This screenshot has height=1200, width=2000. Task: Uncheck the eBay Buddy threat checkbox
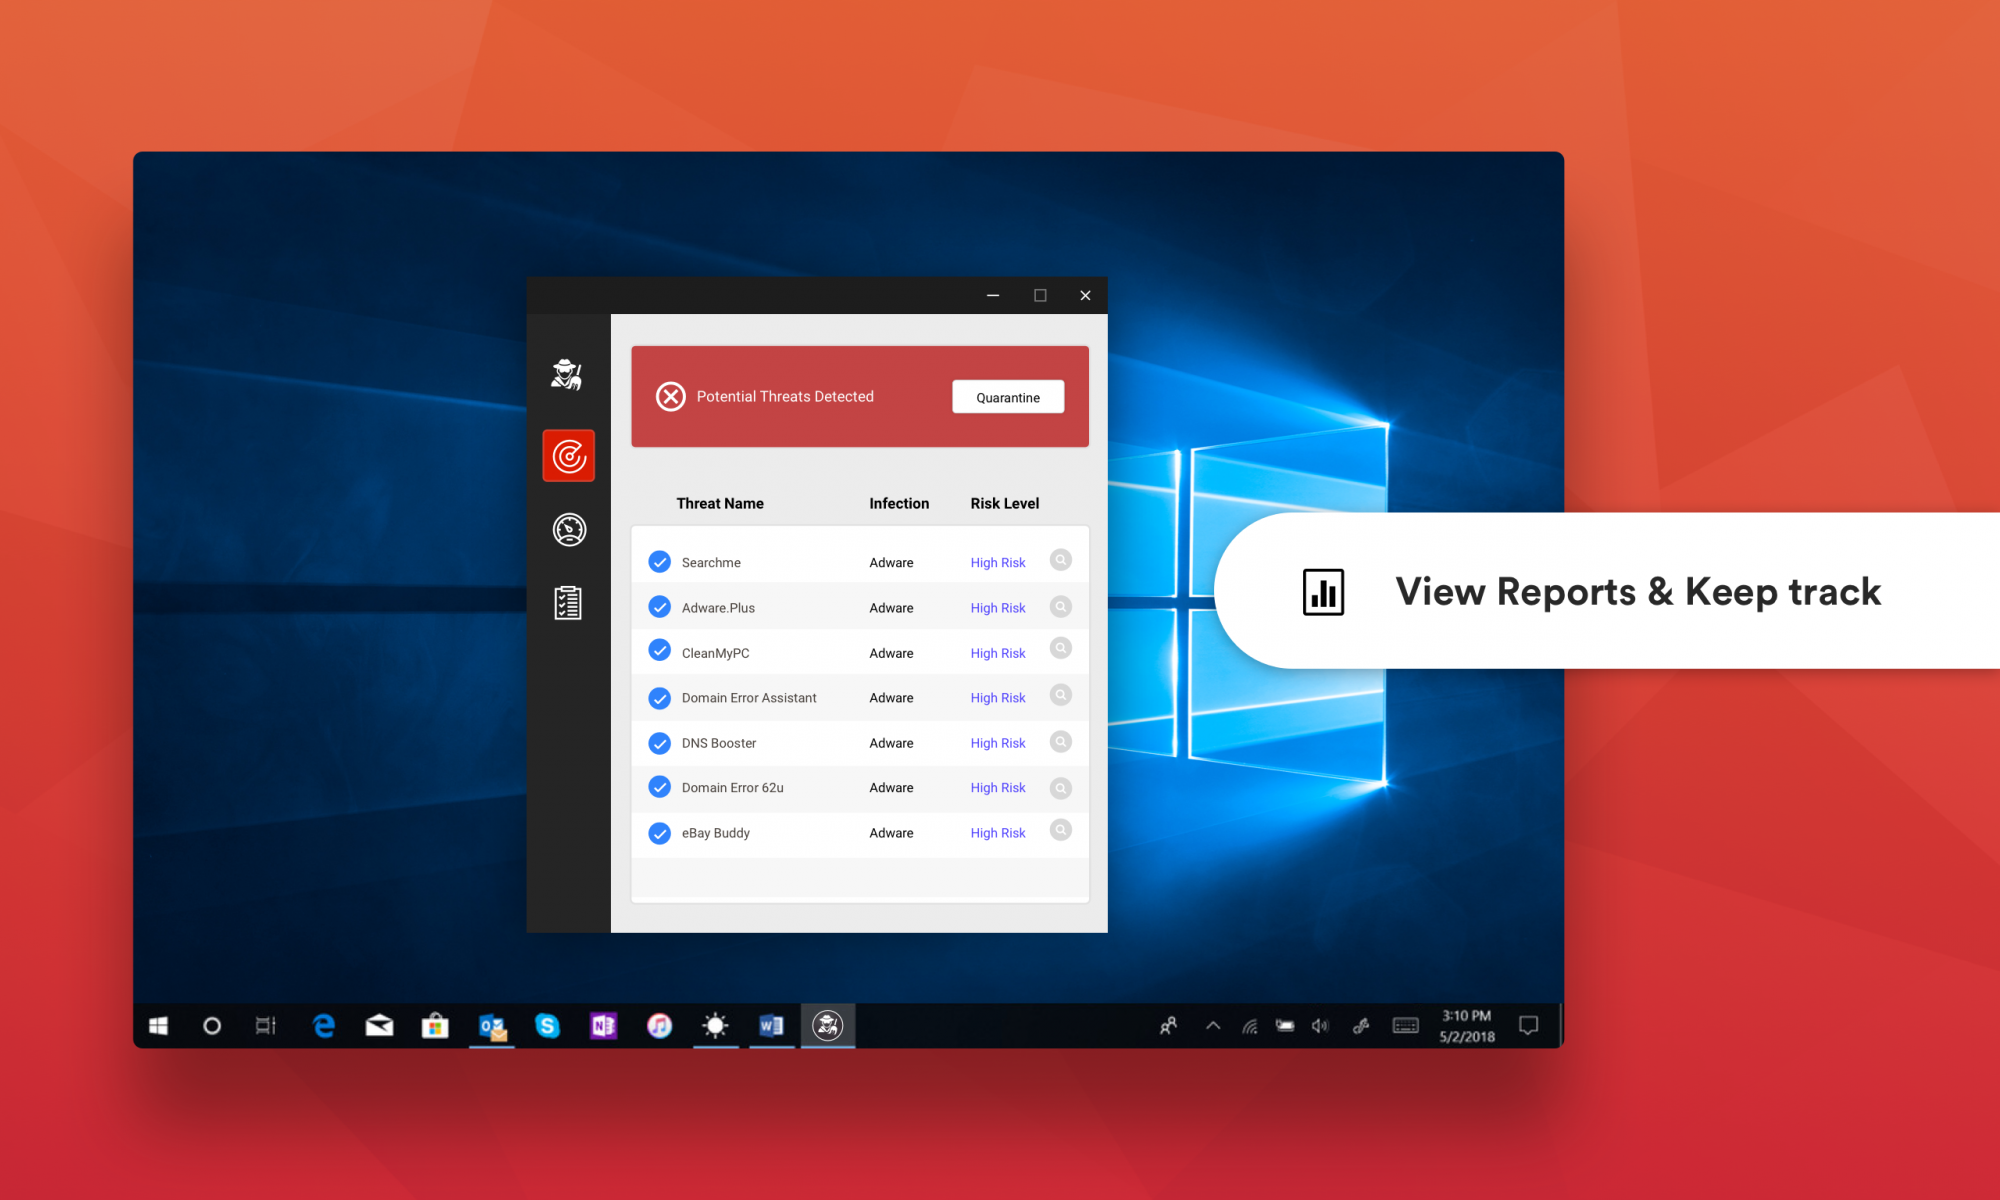tap(660, 833)
